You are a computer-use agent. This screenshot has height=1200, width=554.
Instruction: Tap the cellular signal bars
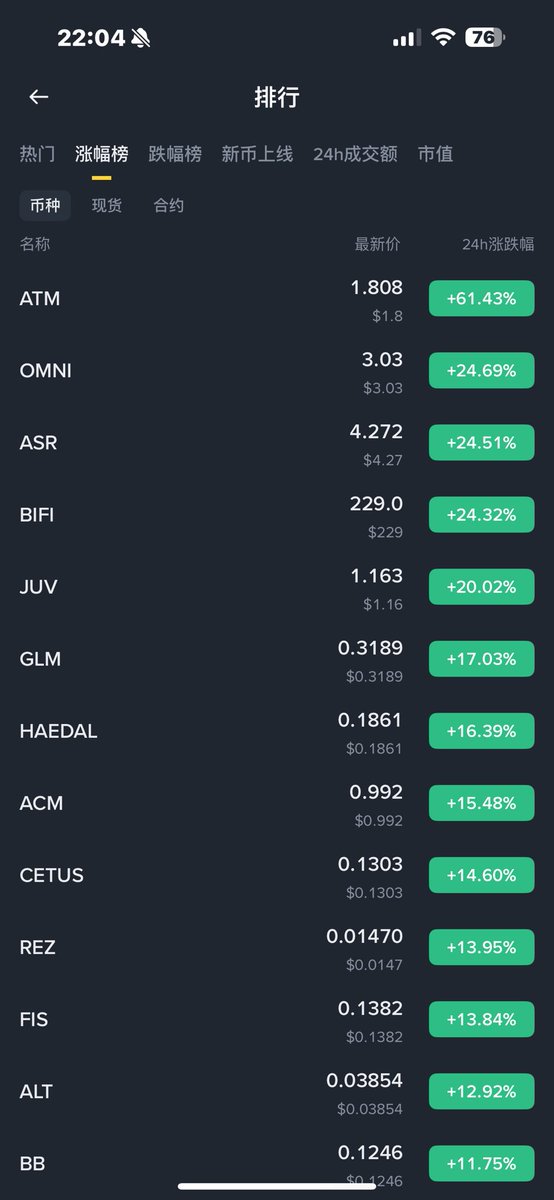406,38
